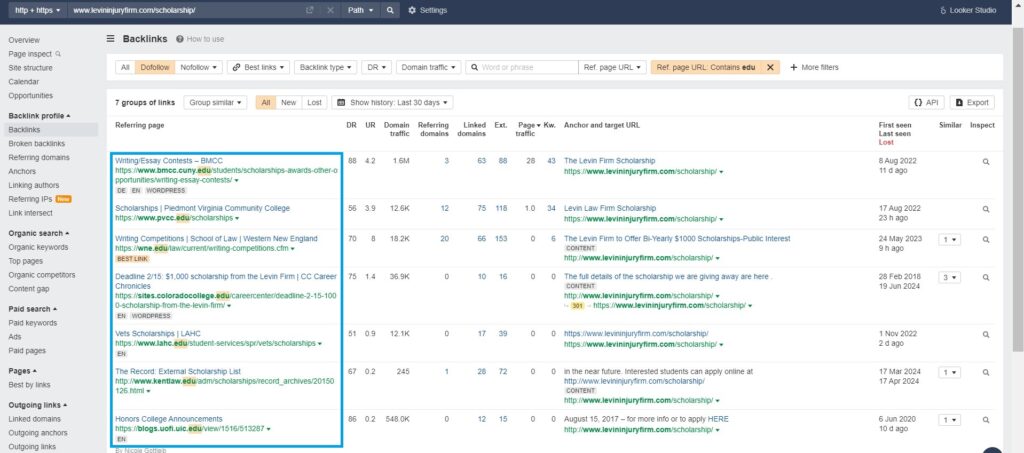Open Settings gear in top bar
The image size is (1024, 453).
[x=427, y=10]
